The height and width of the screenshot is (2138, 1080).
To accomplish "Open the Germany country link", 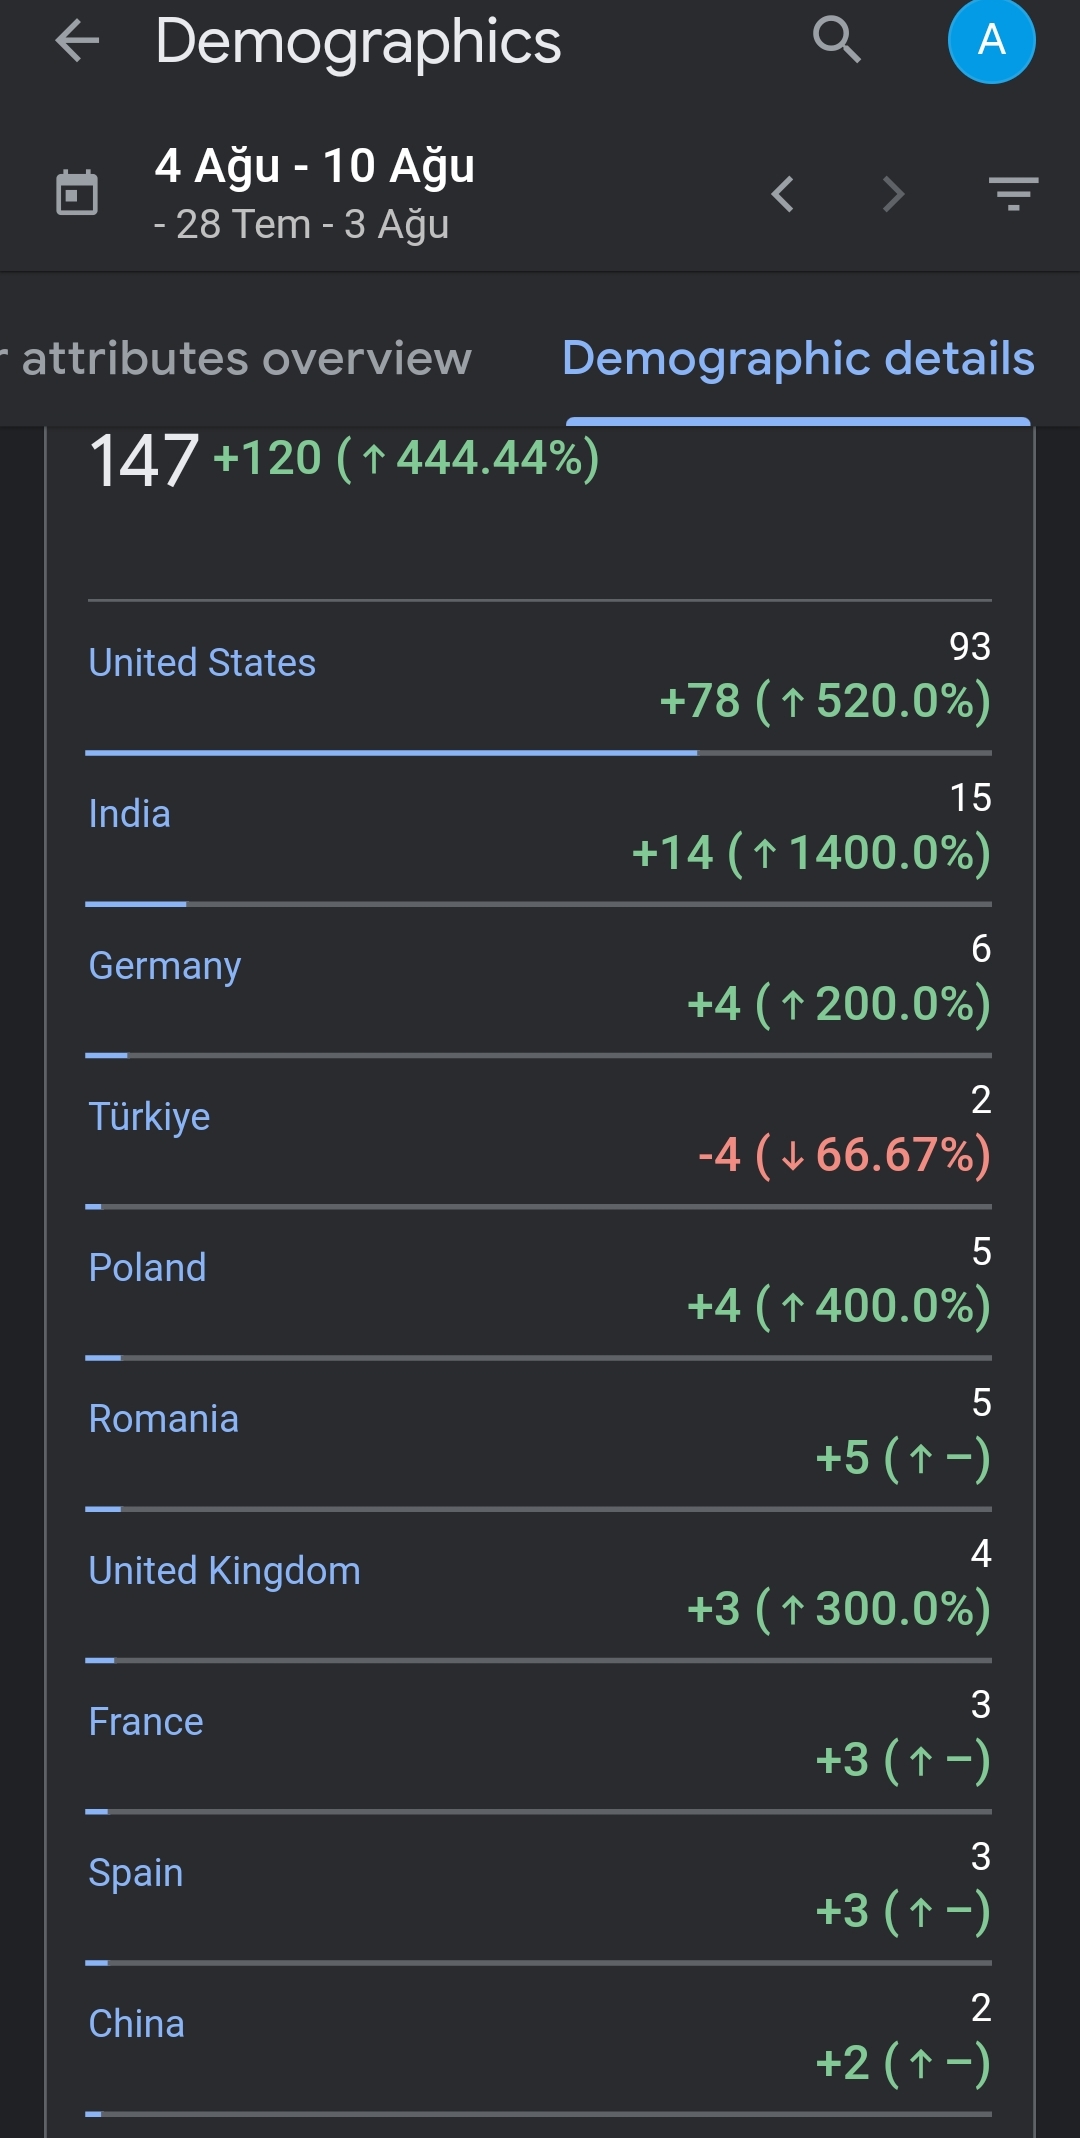I will coord(164,966).
